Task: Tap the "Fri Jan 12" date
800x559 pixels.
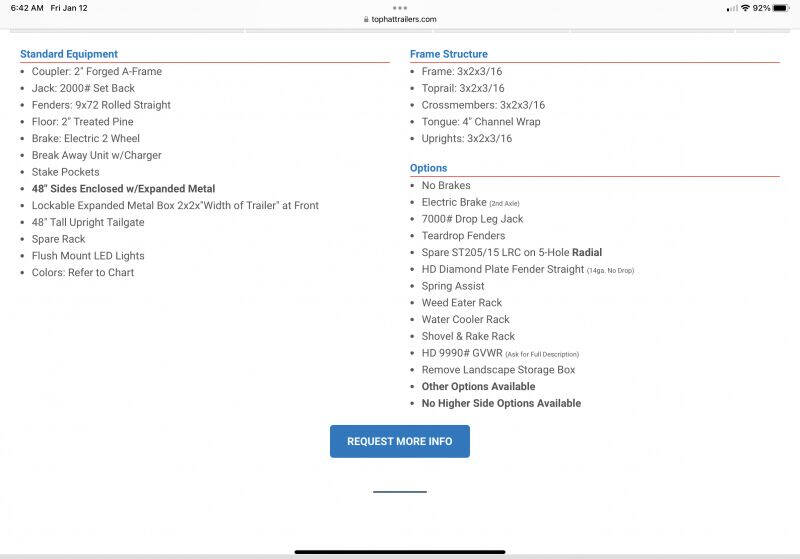Action: click(69, 8)
